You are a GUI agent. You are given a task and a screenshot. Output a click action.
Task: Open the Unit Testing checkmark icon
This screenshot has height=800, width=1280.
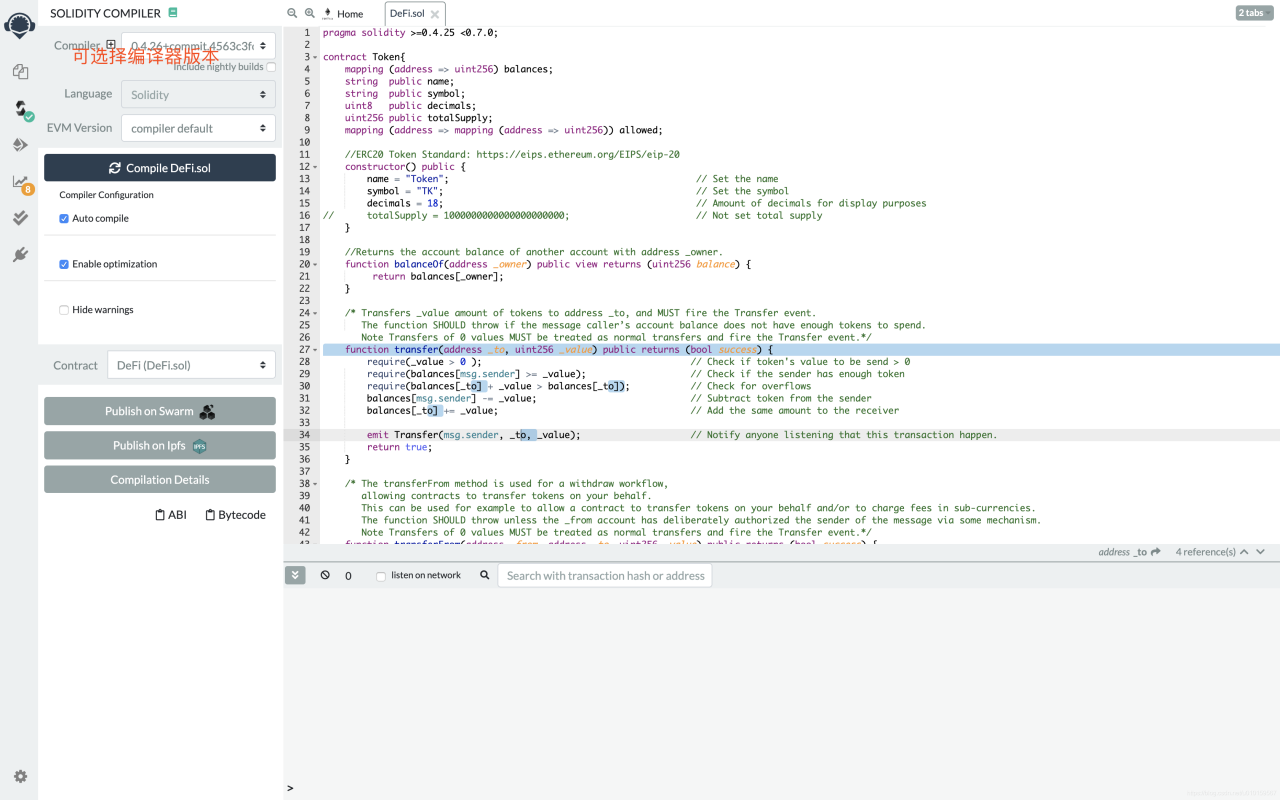point(20,218)
